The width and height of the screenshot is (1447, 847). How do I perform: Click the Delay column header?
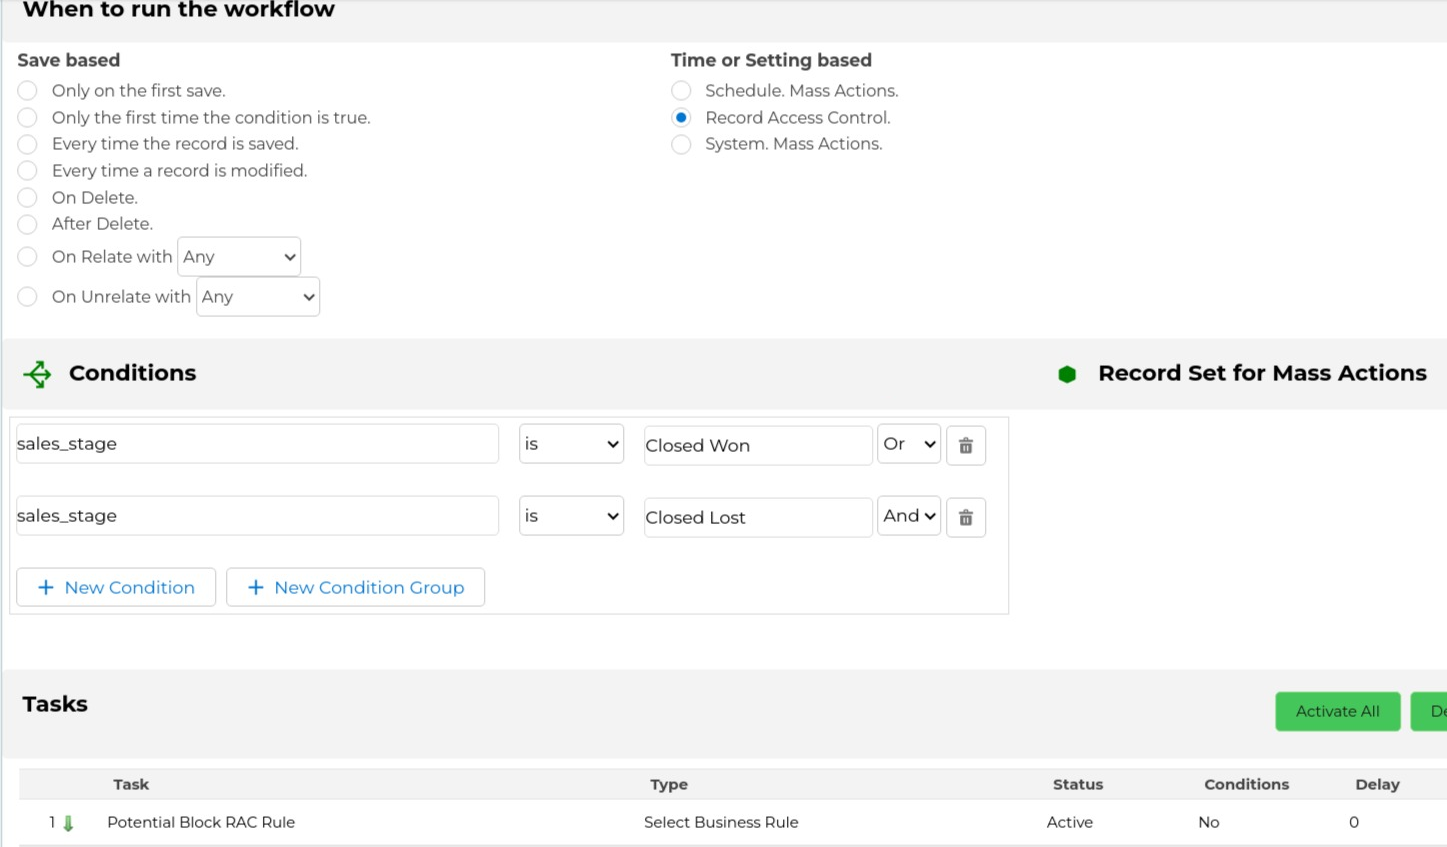(1377, 784)
